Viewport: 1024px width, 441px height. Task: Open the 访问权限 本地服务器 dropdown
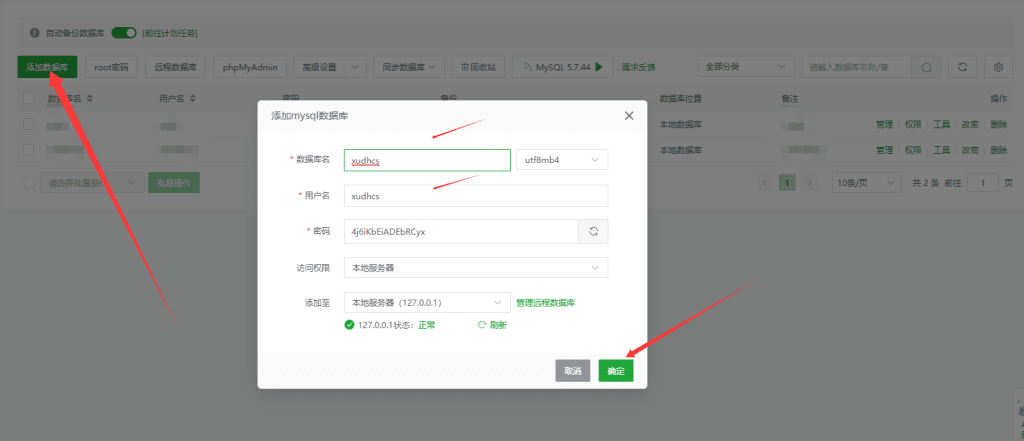(475, 268)
